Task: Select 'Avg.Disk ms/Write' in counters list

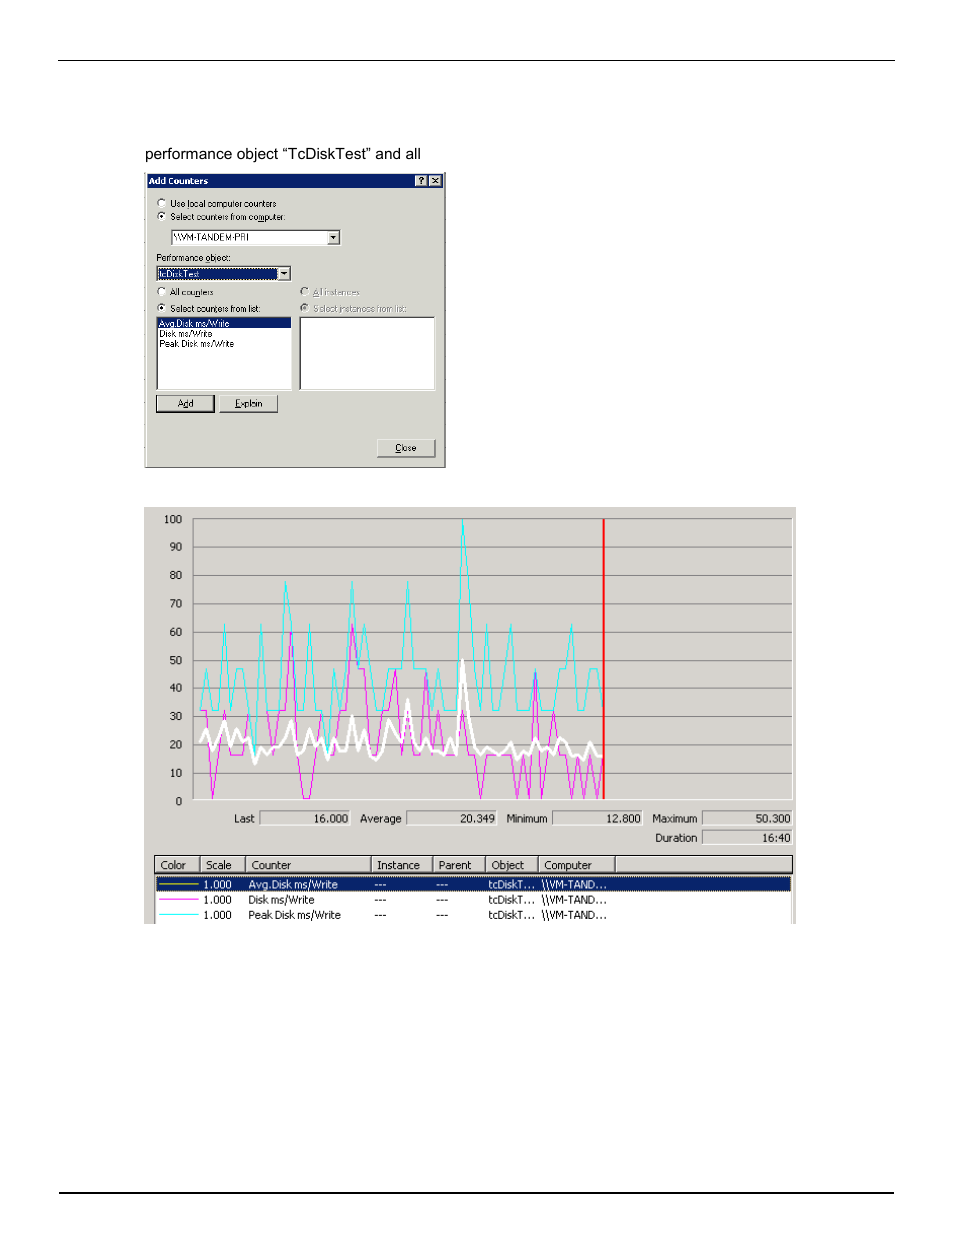Action: click(x=224, y=323)
